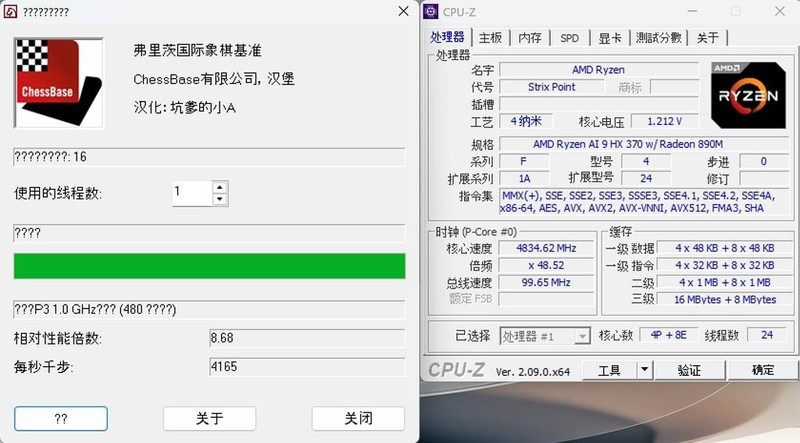Click the extended family value 1A
The height and width of the screenshot is (443, 800).
pos(524,178)
